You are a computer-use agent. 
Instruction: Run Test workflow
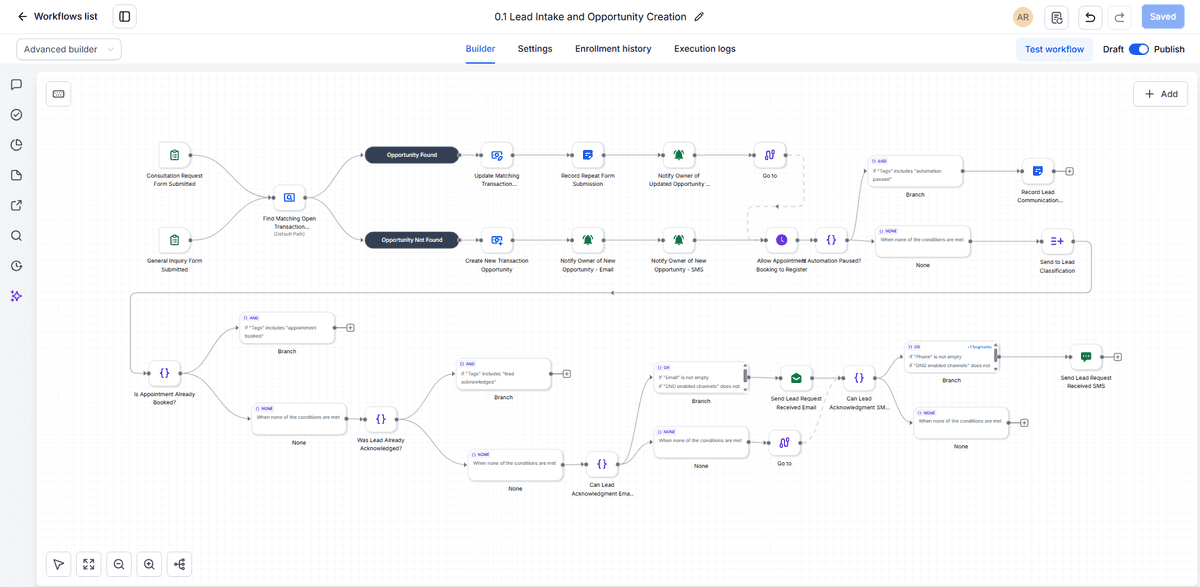click(x=1054, y=49)
